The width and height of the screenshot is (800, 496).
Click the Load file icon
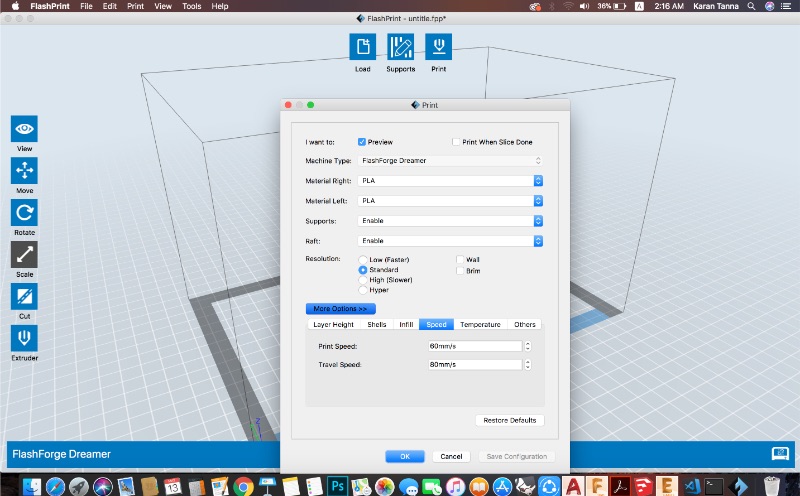(362, 46)
